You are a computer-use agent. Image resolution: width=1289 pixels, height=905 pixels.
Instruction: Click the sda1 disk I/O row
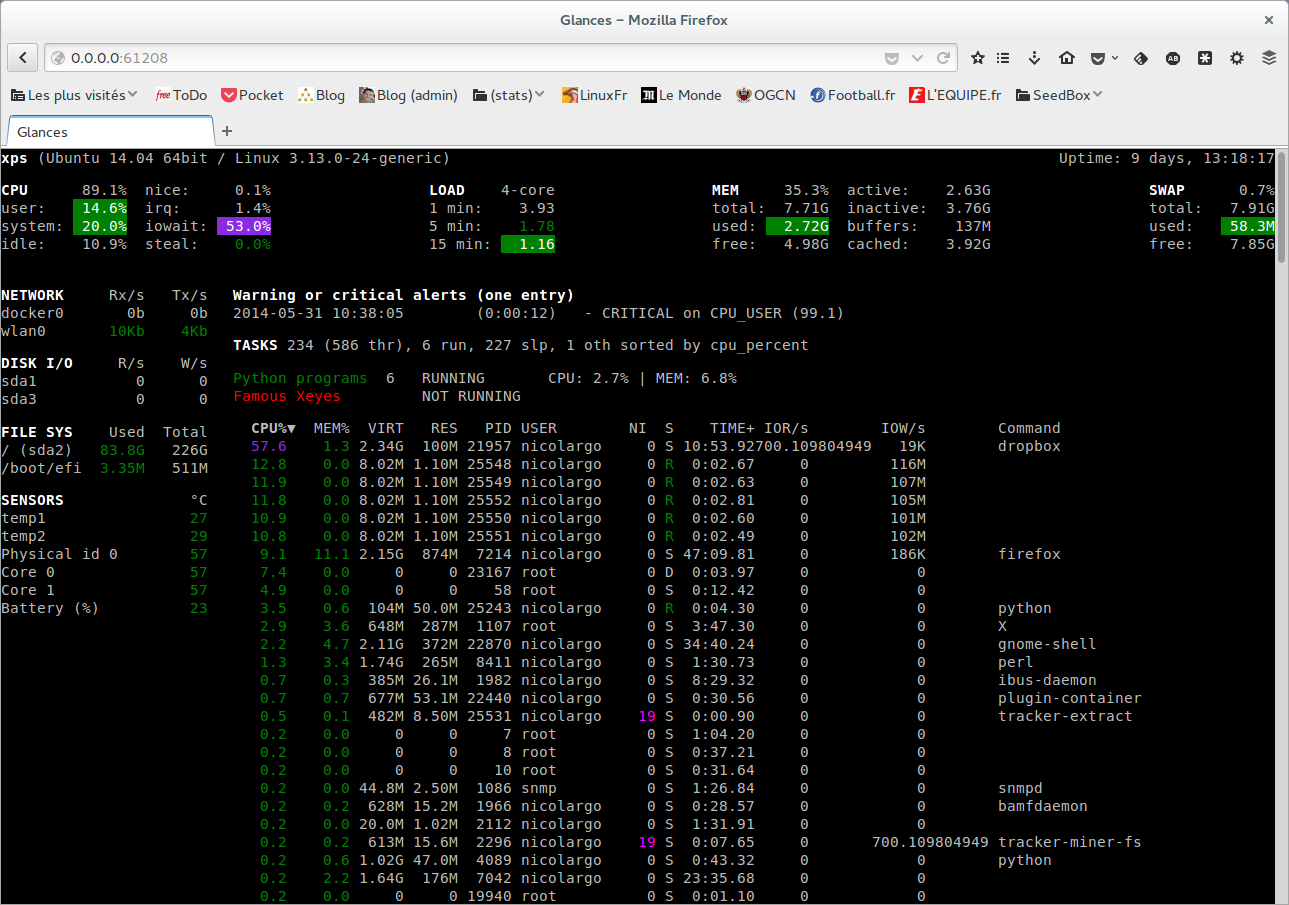pos(104,381)
